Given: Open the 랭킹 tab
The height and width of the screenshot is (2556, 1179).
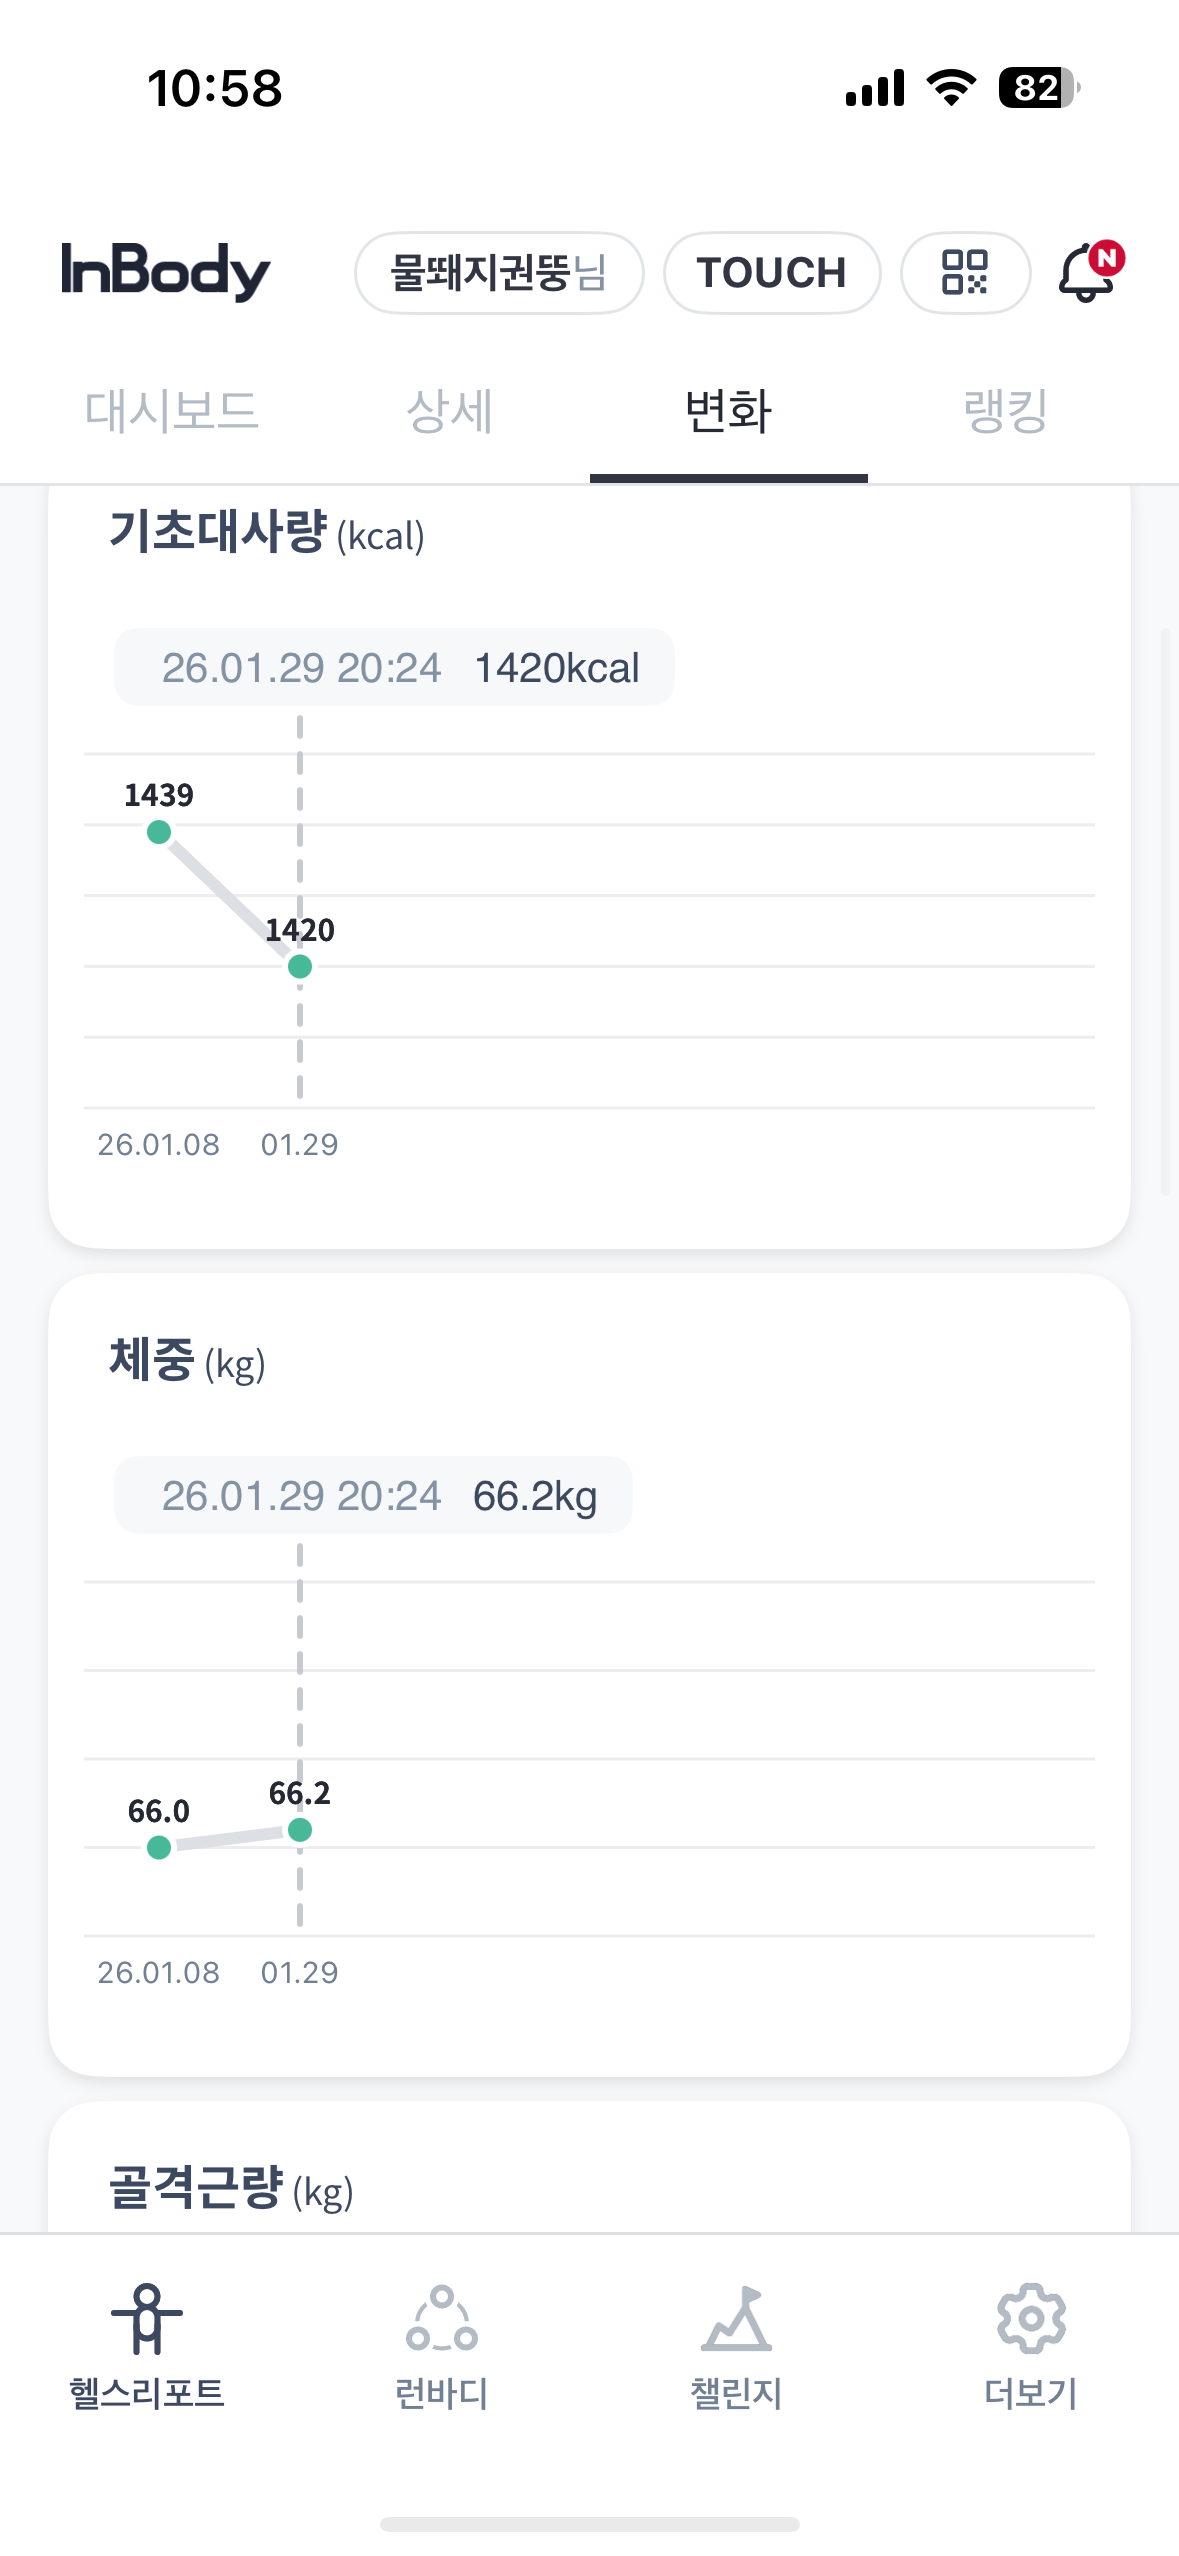Looking at the screenshot, I should tap(1006, 411).
